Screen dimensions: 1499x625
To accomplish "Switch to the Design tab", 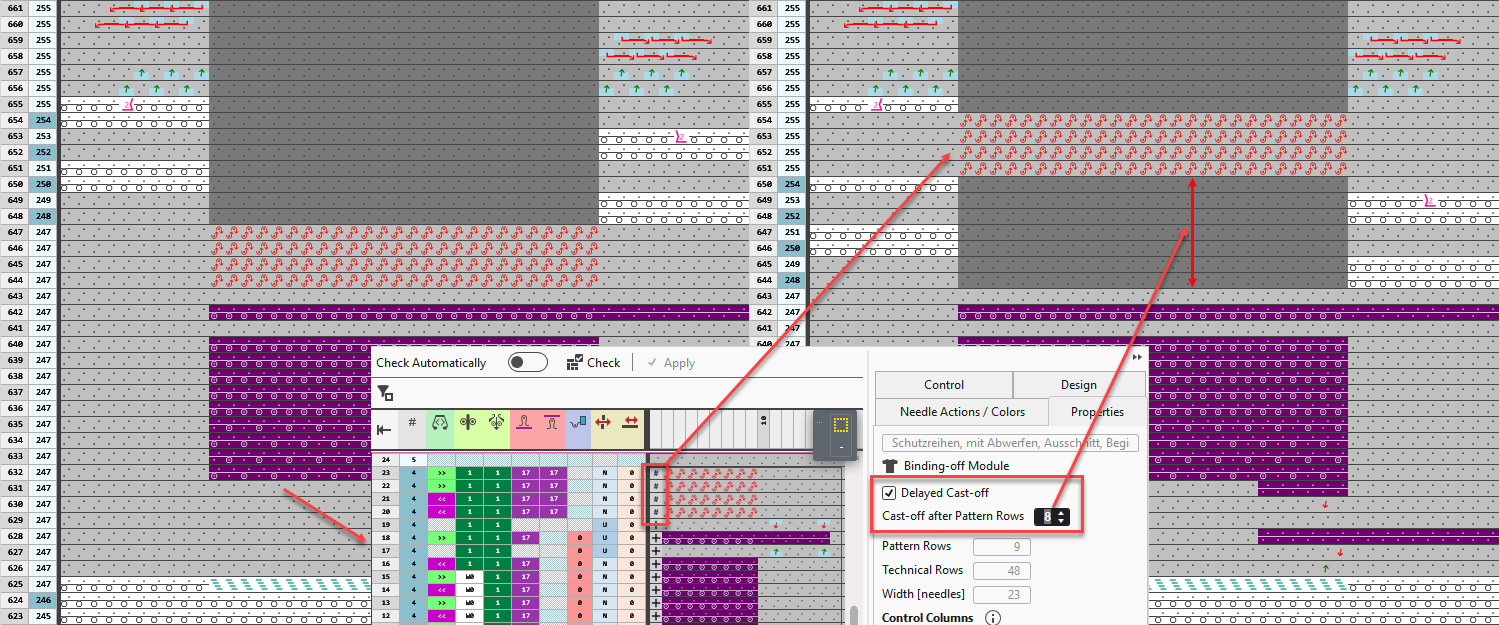I will pyautogui.click(x=1078, y=385).
